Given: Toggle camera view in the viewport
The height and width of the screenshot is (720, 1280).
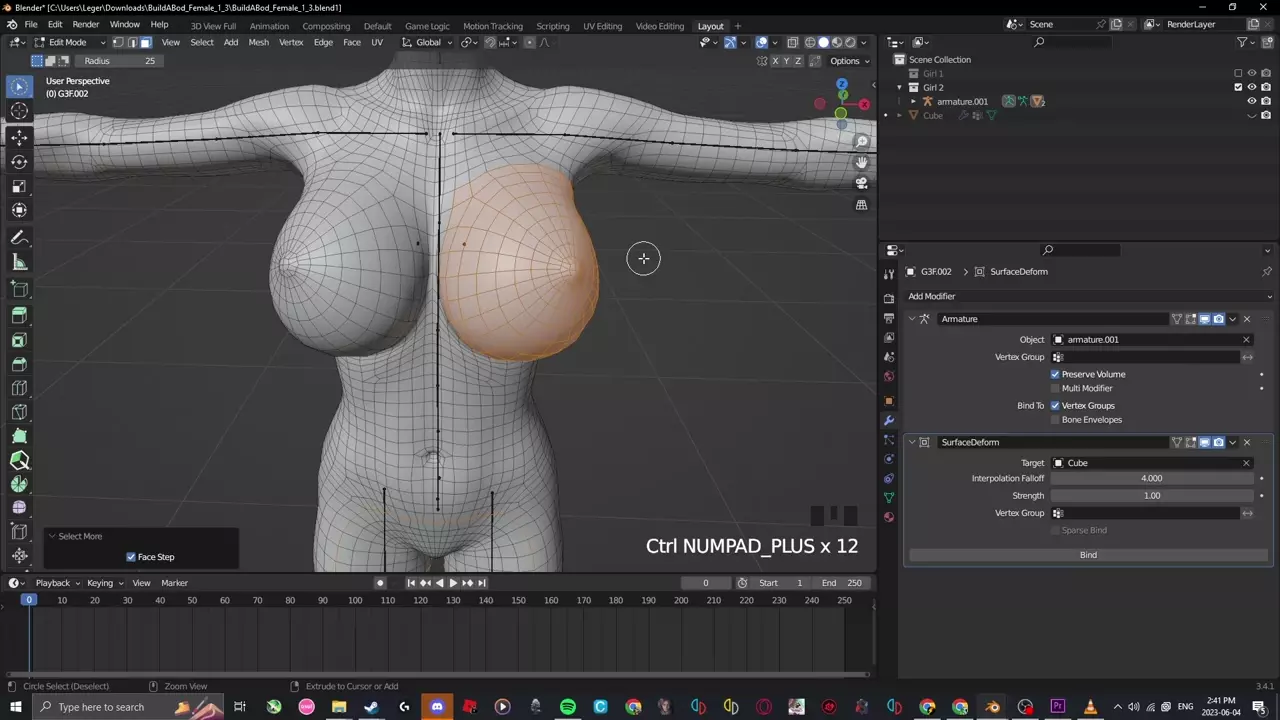Looking at the screenshot, I should pyautogui.click(x=861, y=183).
